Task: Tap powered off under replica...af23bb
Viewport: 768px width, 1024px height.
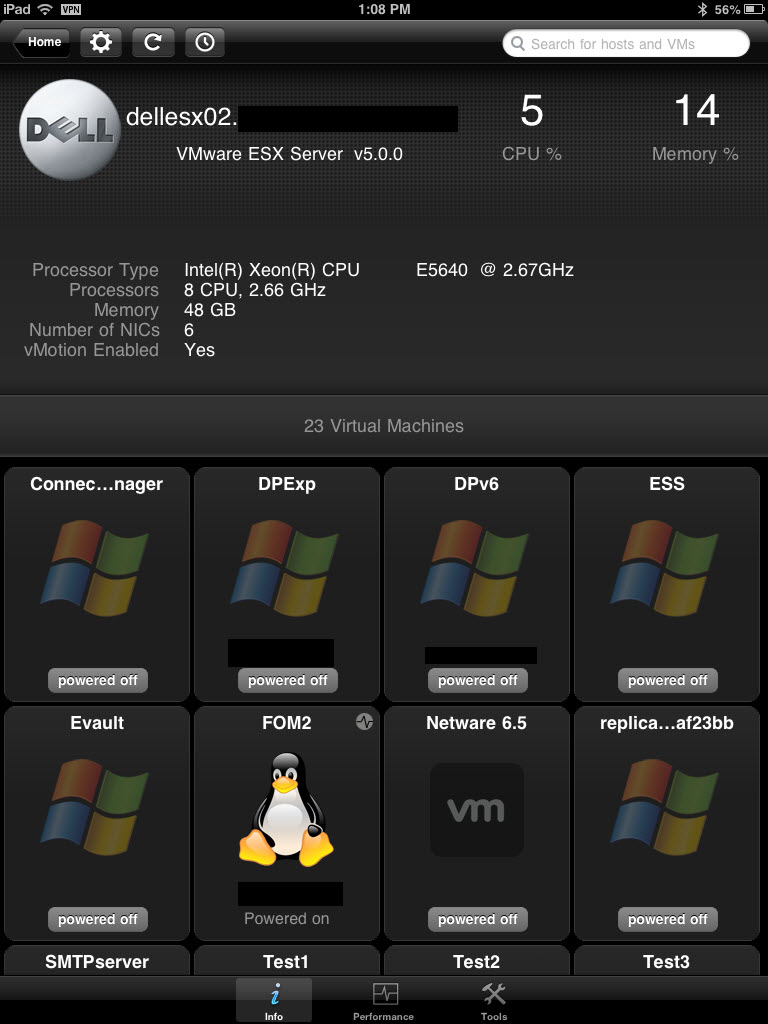Action: click(667, 919)
